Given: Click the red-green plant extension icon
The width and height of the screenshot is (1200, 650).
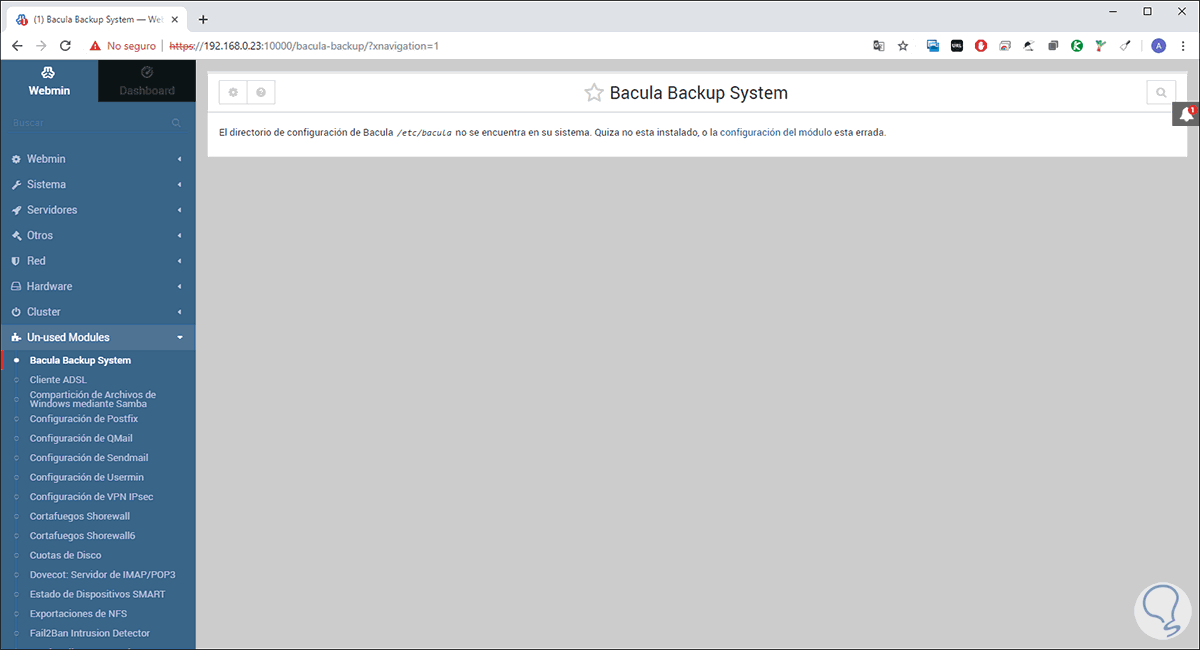Looking at the screenshot, I should tap(1101, 45).
